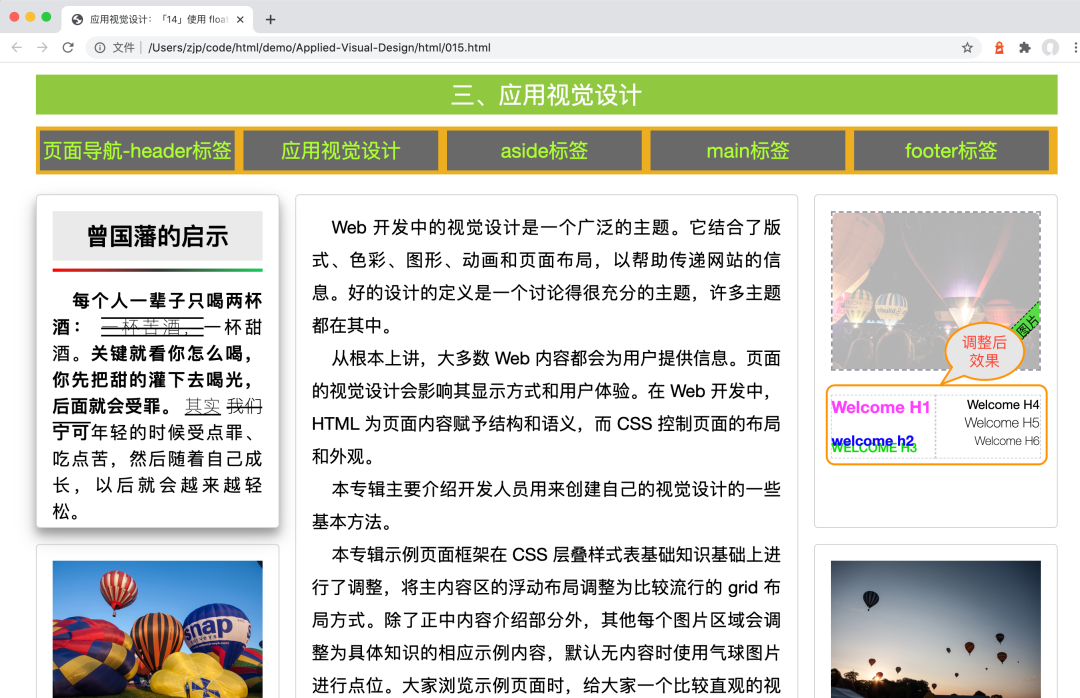Image resolution: width=1080 pixels, height=698 pixels.
Task: Open the Chrome three-dot menu
Action: coord(1074,48)
